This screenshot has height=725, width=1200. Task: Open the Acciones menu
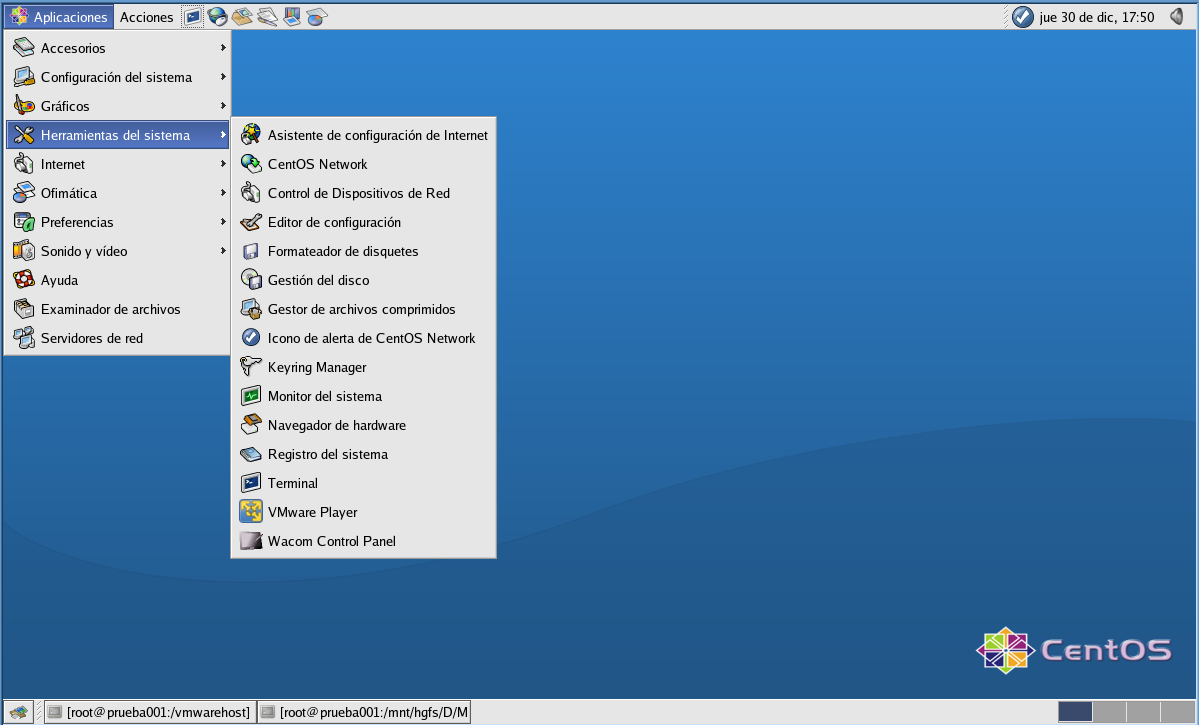tap(147, 17)
